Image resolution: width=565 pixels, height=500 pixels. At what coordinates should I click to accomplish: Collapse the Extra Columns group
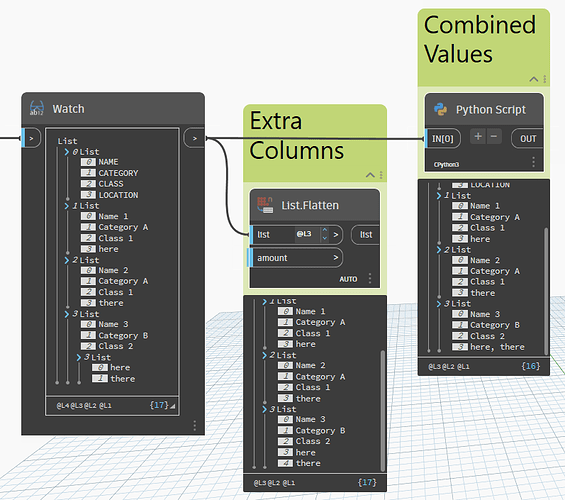(x=370, y=175)
